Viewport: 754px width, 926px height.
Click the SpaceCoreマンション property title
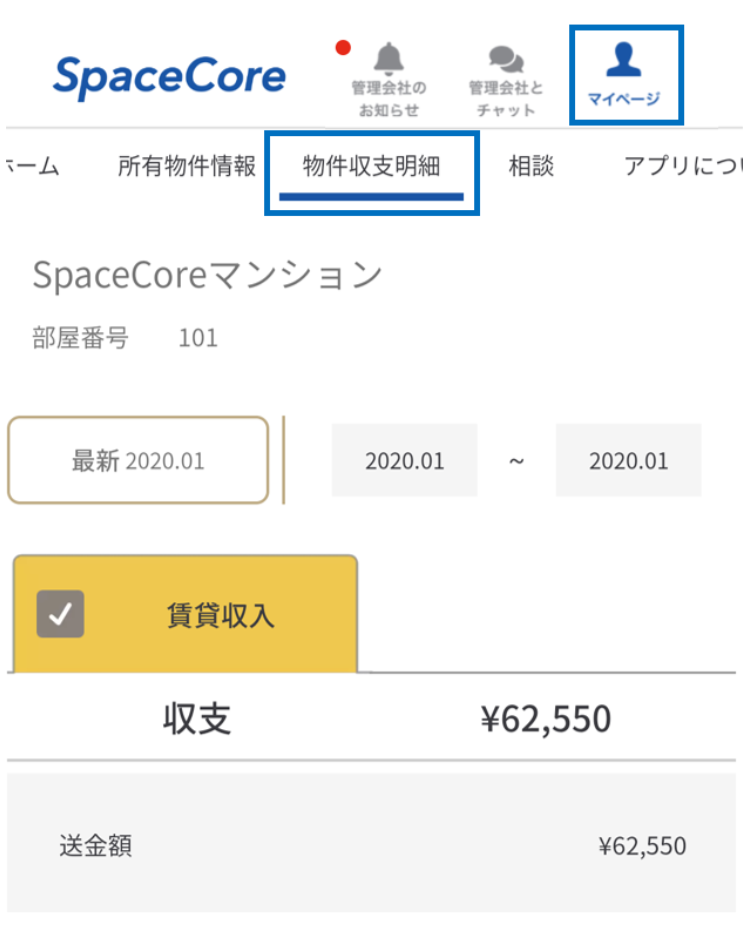click(207, 275)
